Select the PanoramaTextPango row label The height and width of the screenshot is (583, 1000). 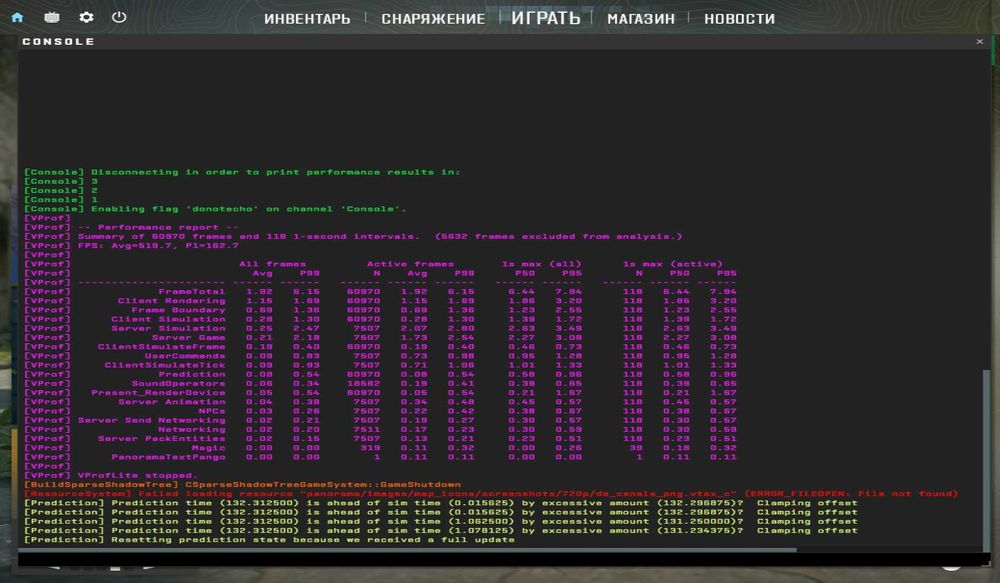168,457
